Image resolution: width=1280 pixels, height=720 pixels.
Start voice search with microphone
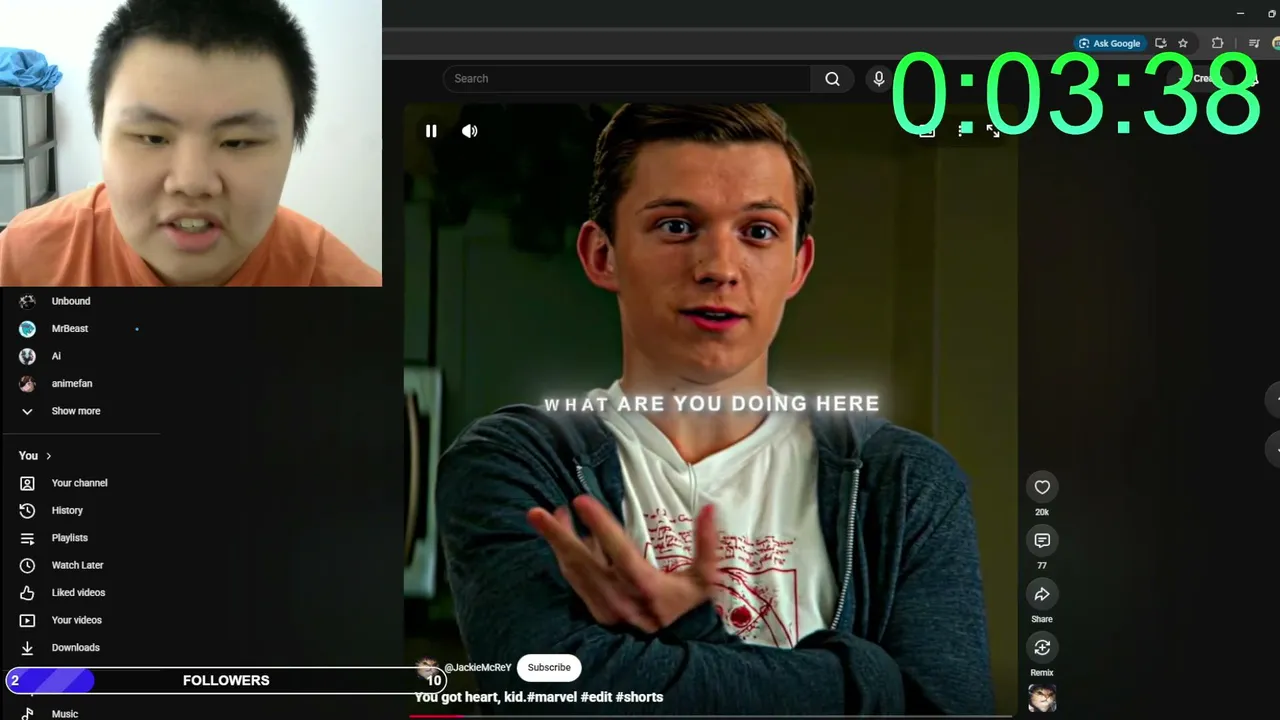878,79
